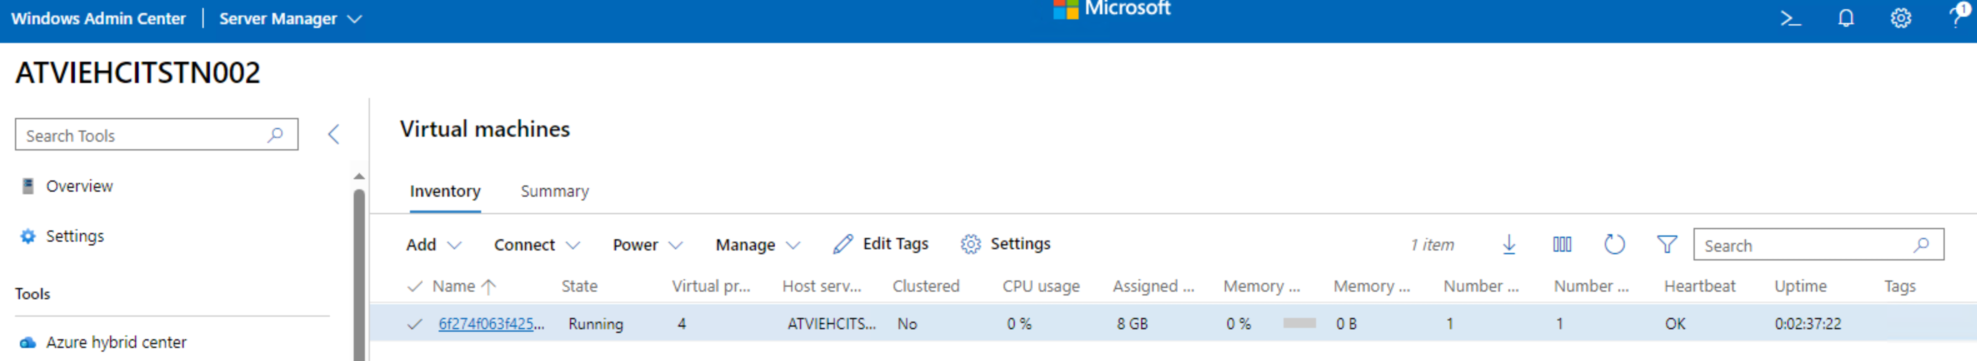Click the ATVIEHCITS... host server cell
This screenshot has width=1977, height=361.
point(832,324)
